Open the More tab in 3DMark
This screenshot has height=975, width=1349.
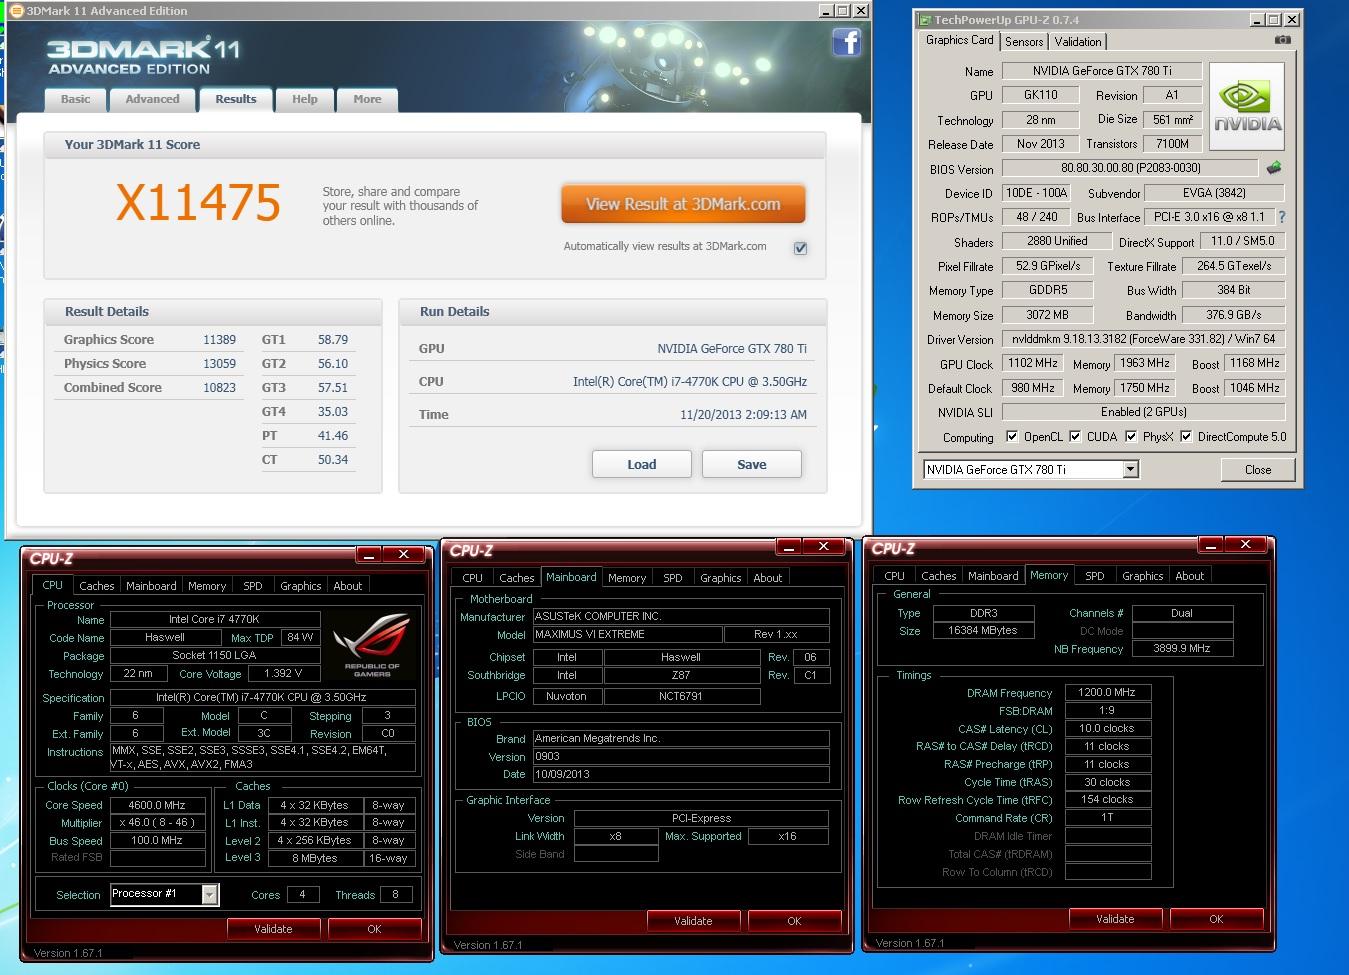(367, 99)
